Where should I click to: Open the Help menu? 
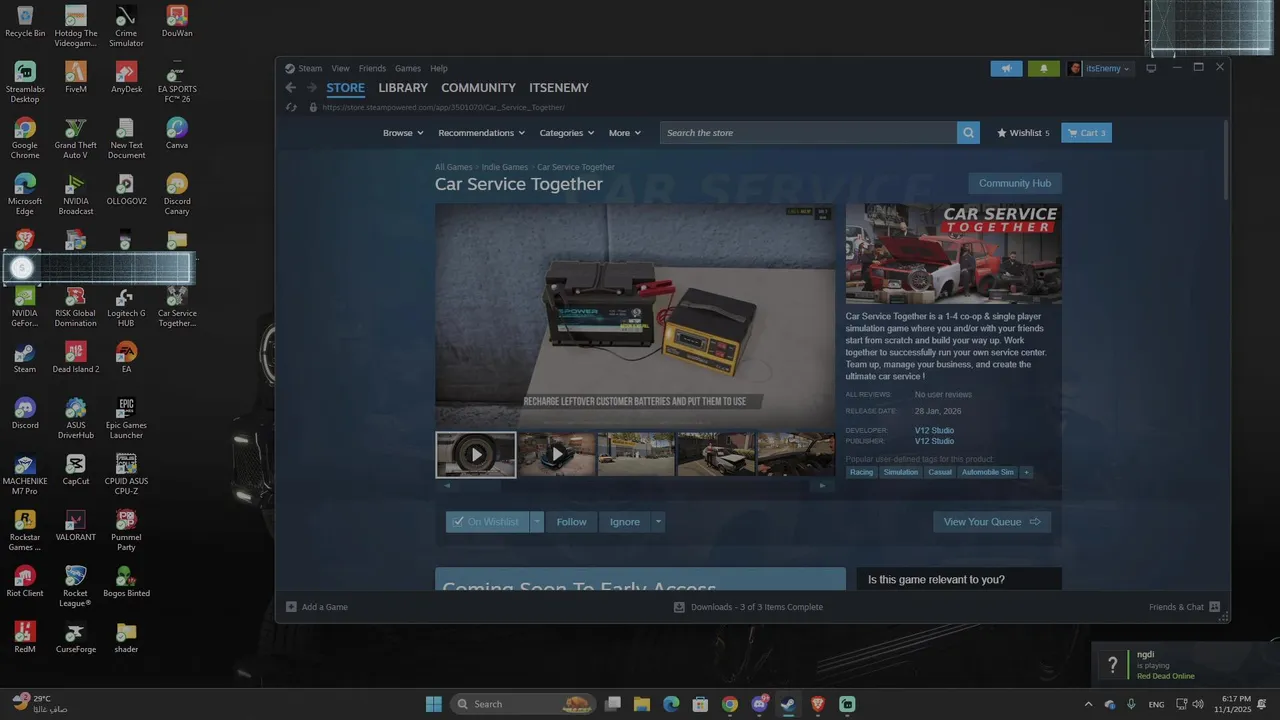439,69
